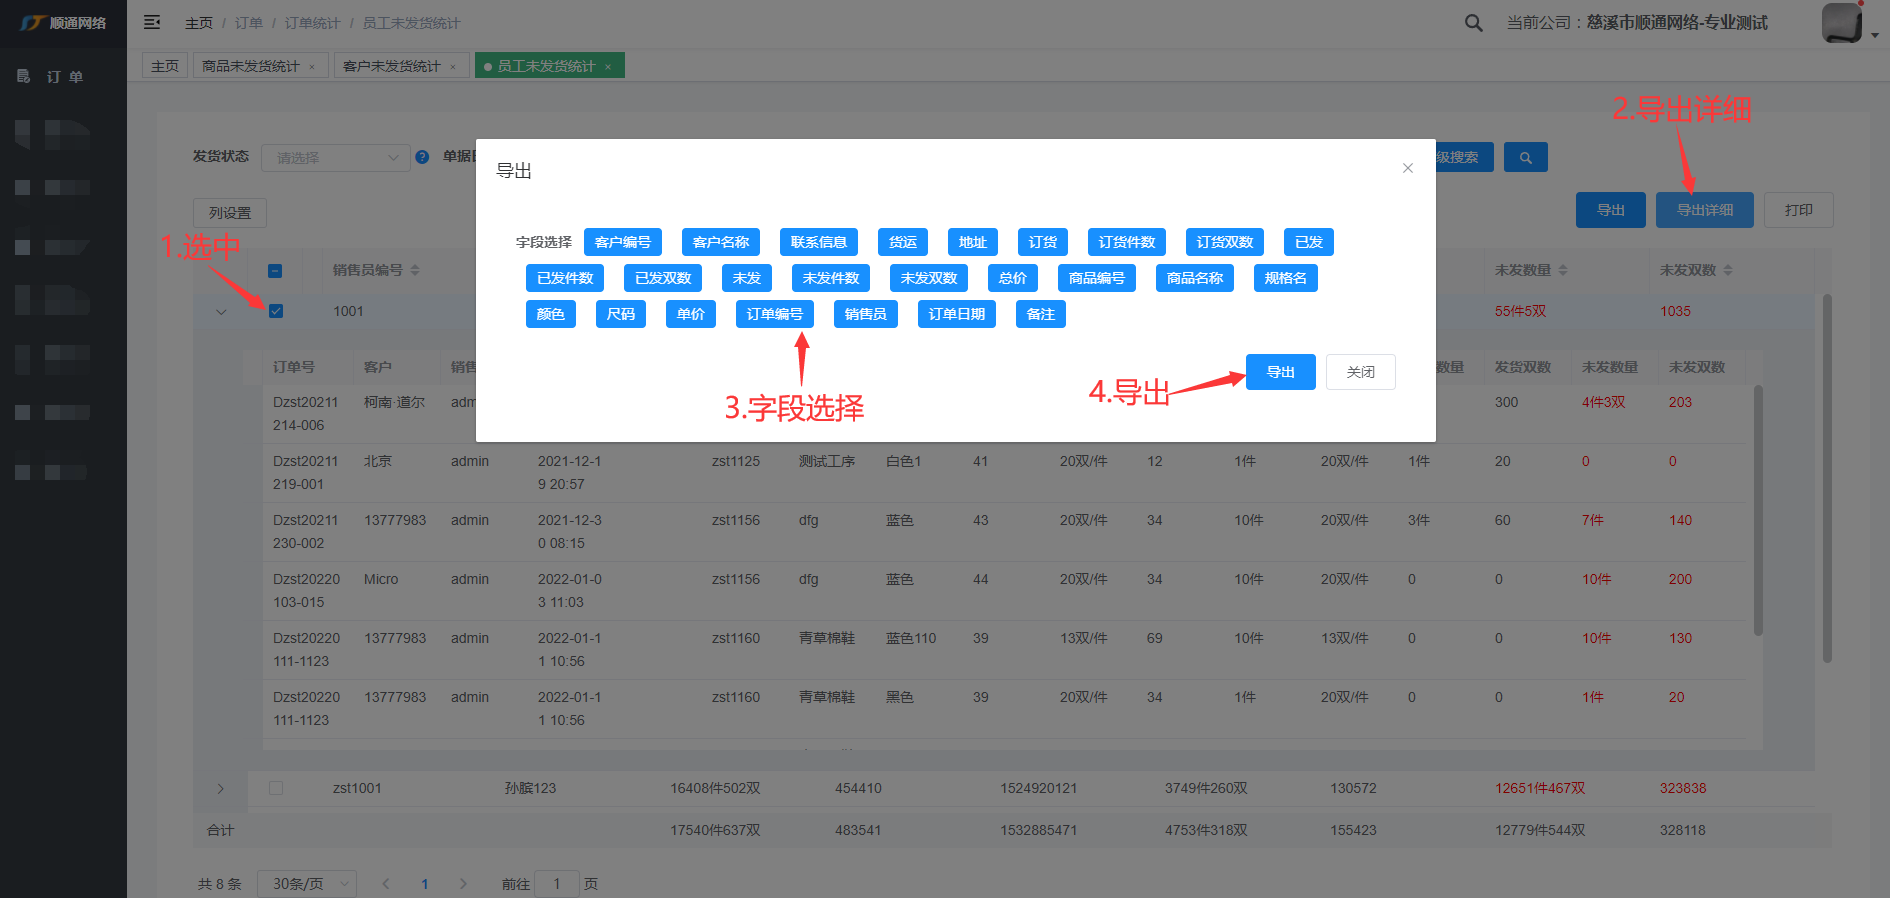Click the 订单 sidebar menu icon
Viewport: 1890px width, 898px height.
24,76
